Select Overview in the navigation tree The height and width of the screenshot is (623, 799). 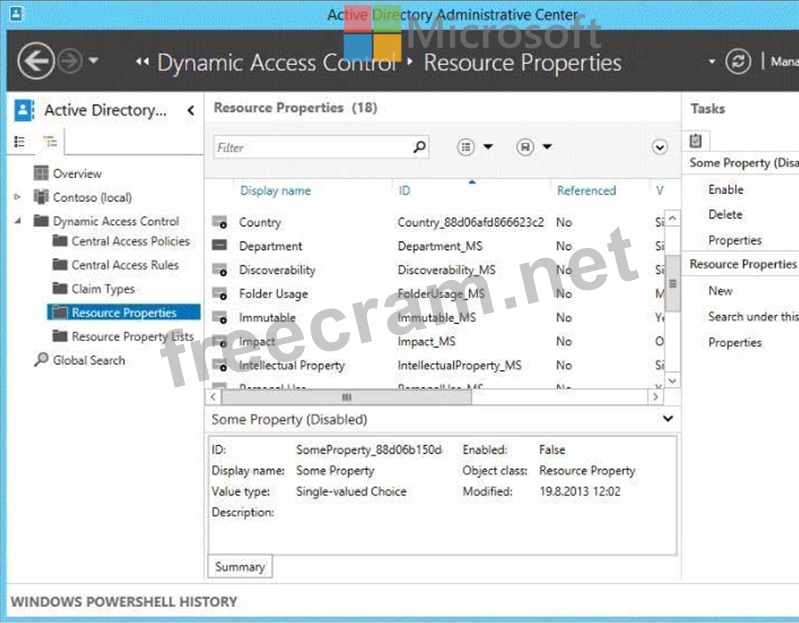click(x=77, y=174)
